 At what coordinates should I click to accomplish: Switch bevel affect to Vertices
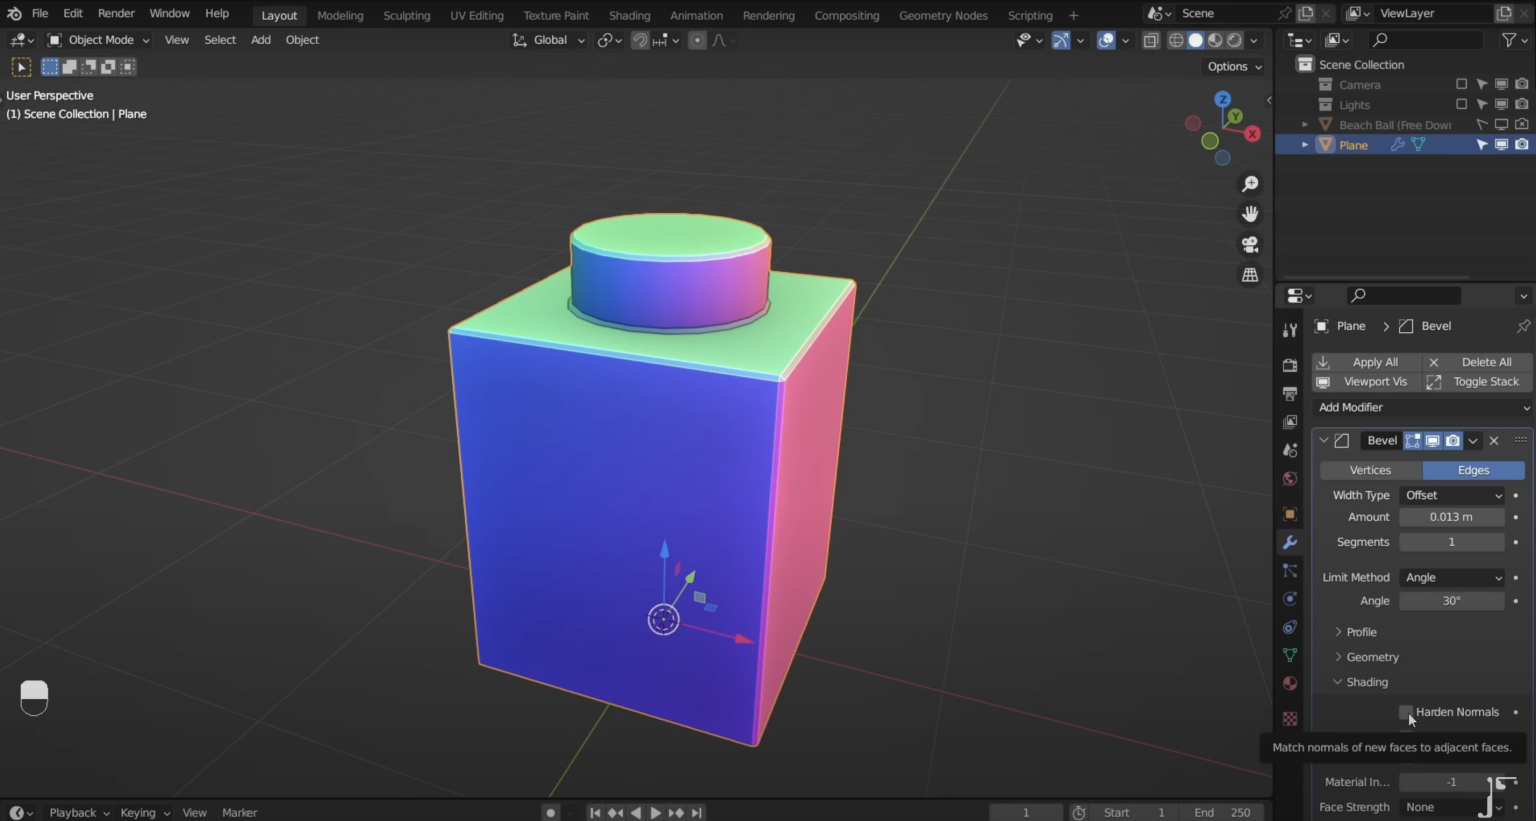click(1370, 470)
